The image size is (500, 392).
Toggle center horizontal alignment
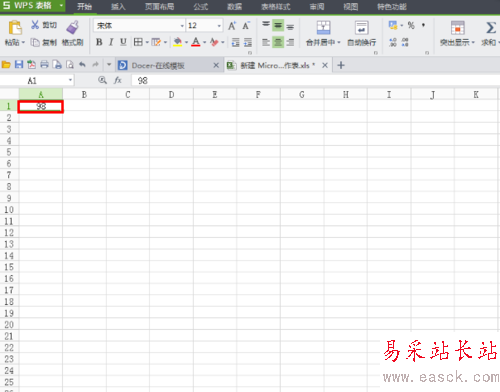[x=278, y=42]
